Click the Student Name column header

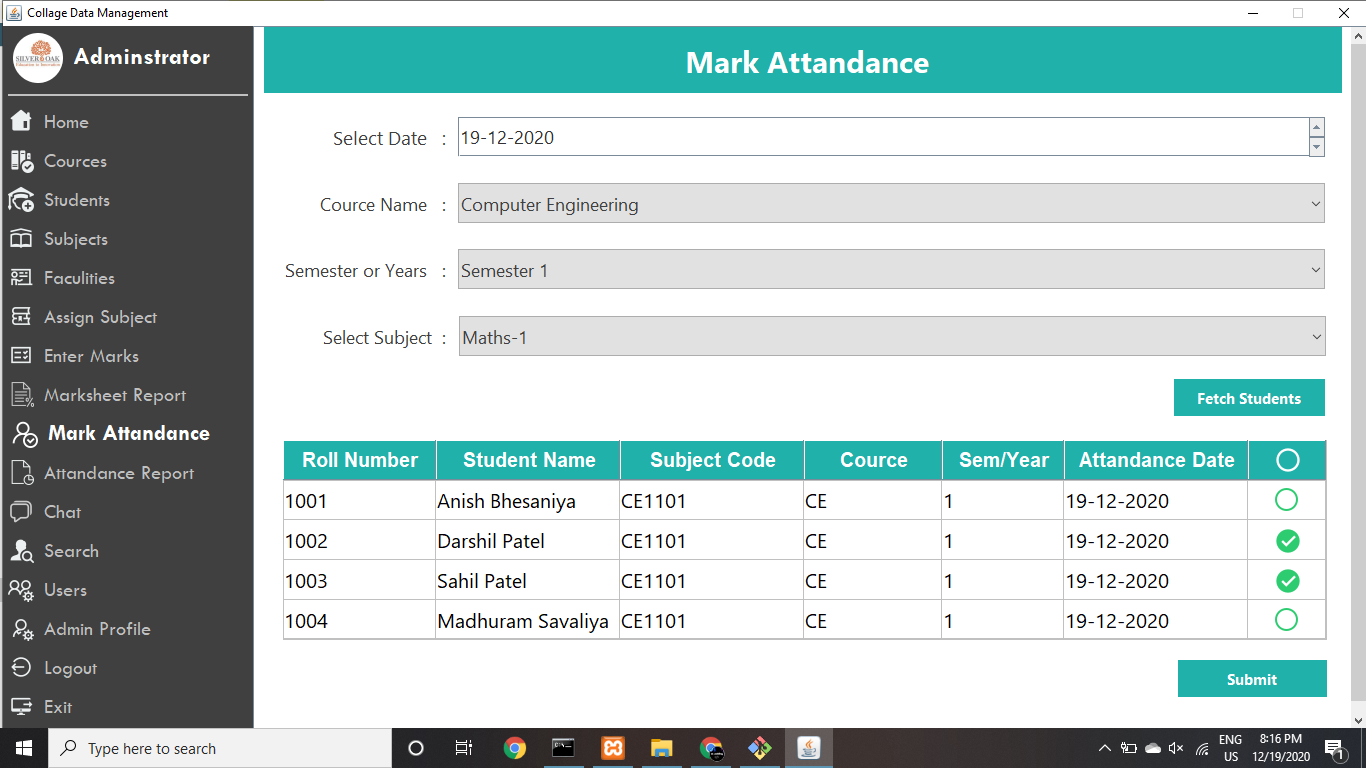click(529, 460)
